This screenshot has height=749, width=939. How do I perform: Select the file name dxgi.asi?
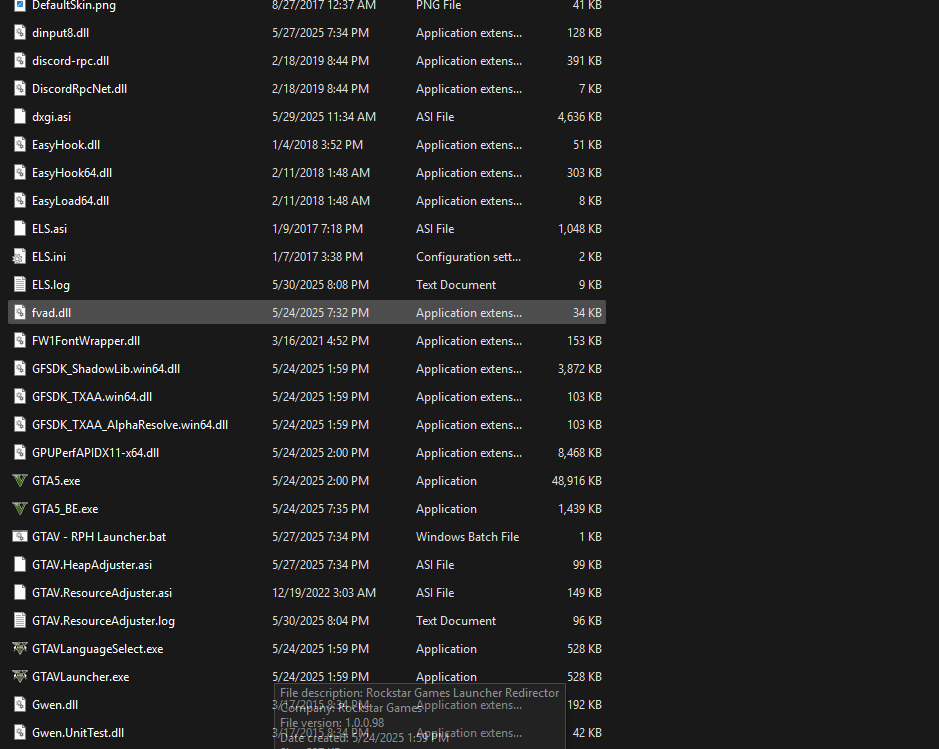[x=52, y=117]
